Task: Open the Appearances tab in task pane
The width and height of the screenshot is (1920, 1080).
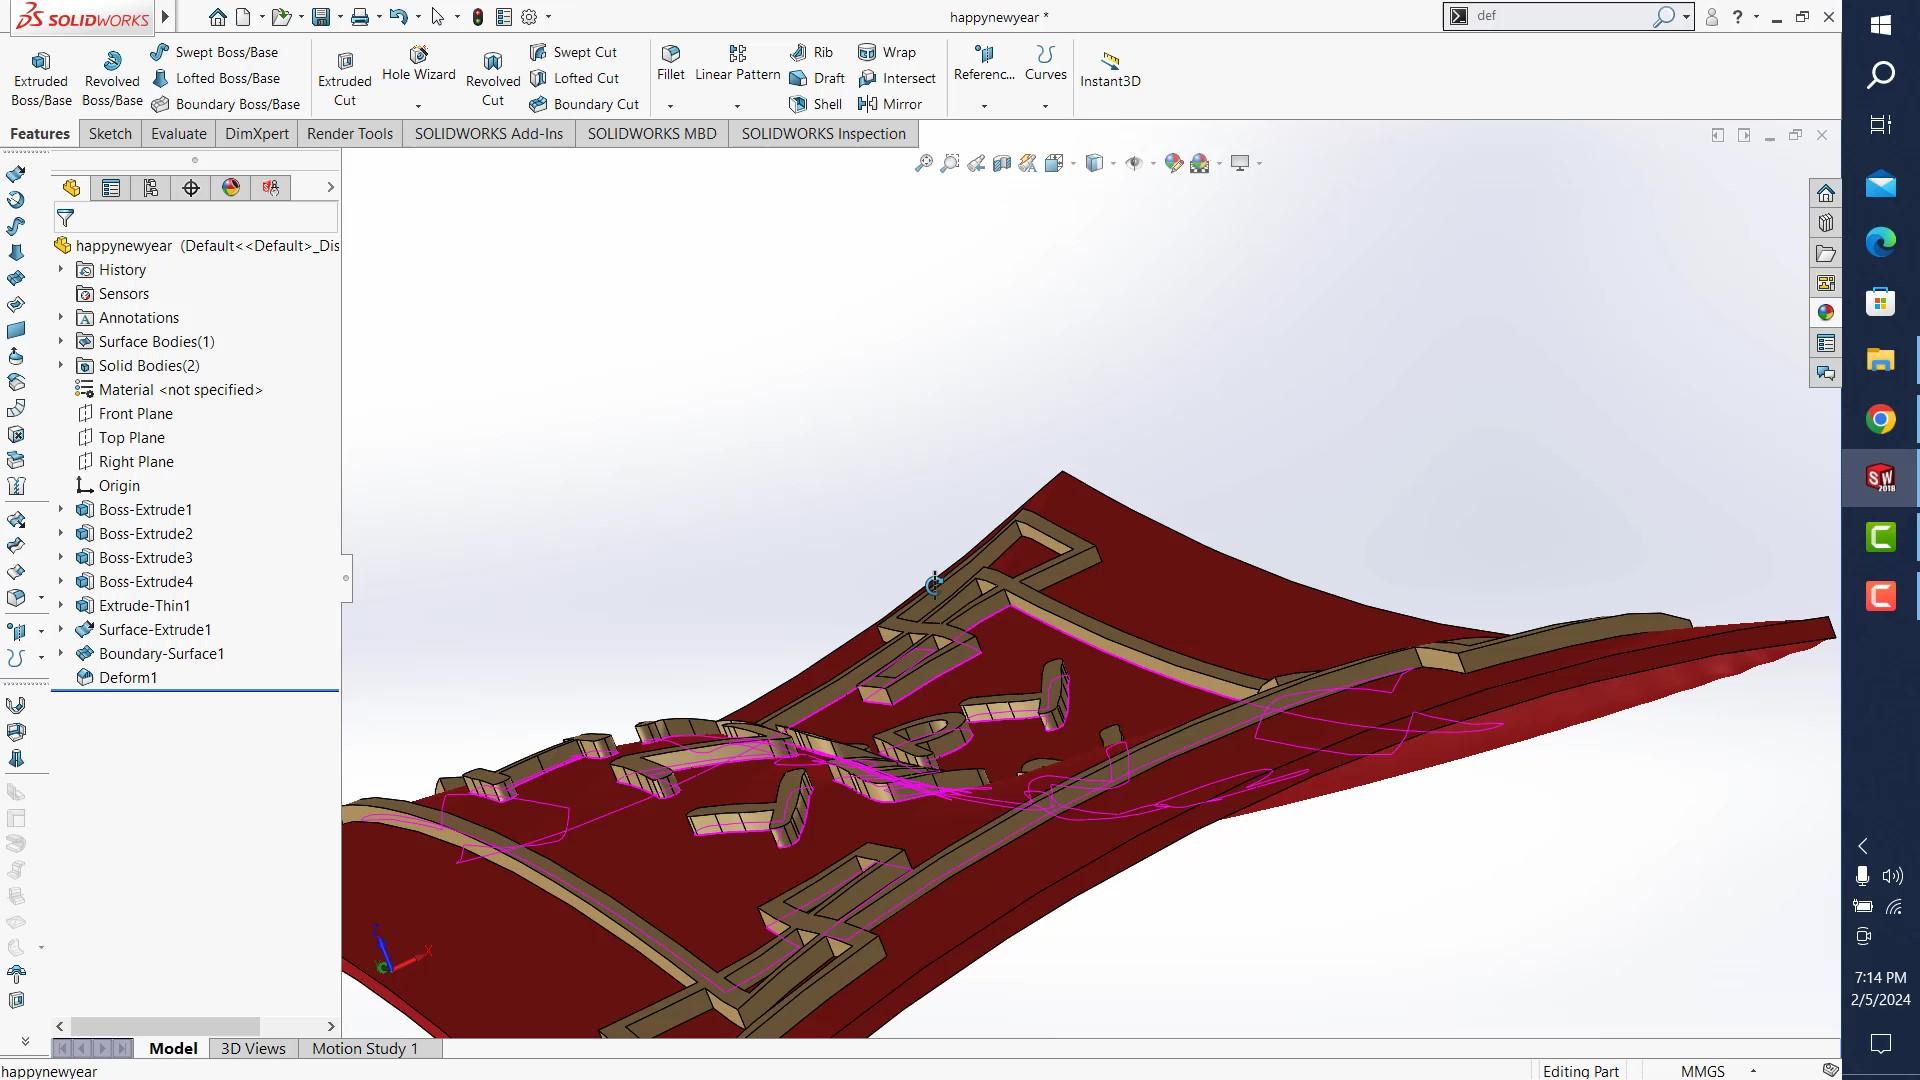Action: 1826,313
